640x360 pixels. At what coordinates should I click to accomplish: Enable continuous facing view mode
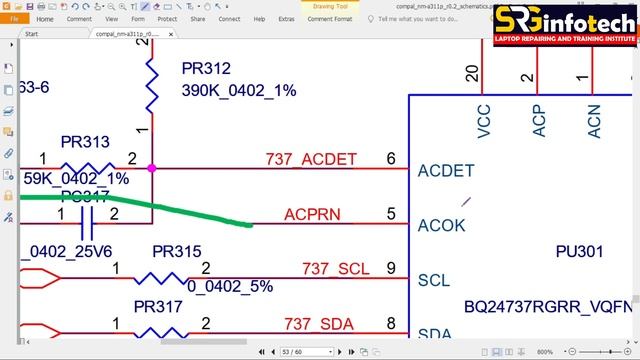click(521, 352)
